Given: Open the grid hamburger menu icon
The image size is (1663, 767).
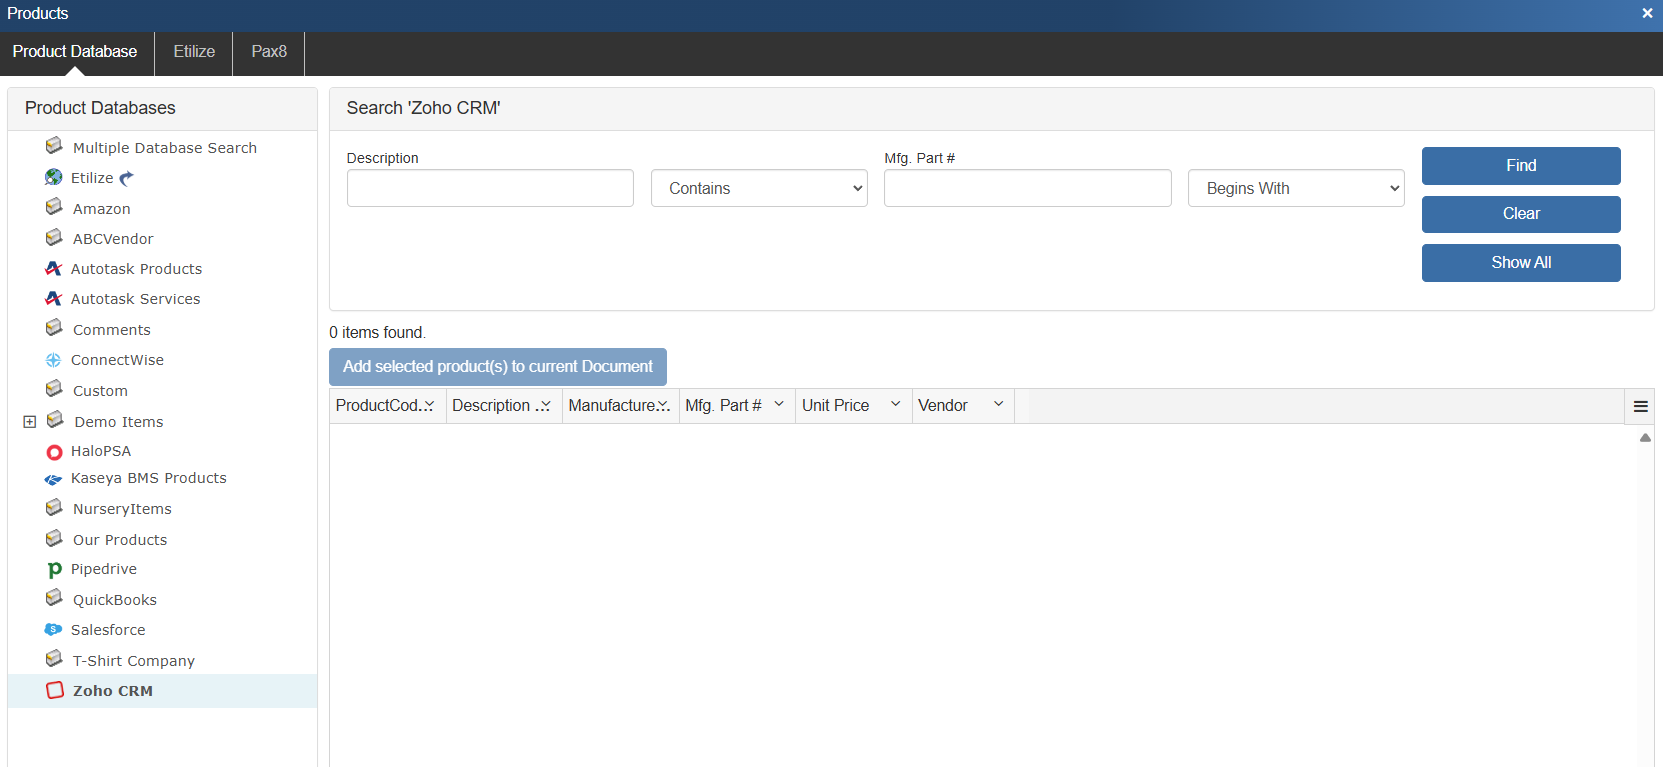Looking at the screenshot, I should [x=1640, y=406].
